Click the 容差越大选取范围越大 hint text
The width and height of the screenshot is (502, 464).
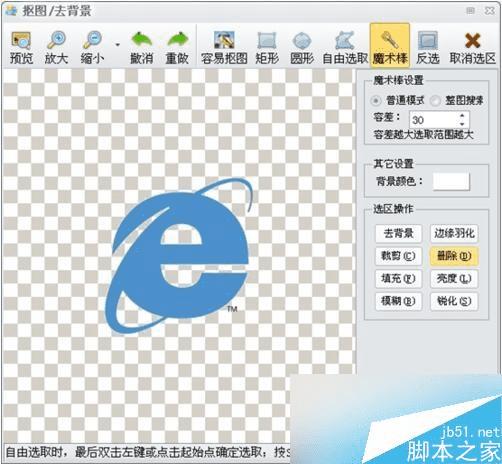click(x=423, y=135)
